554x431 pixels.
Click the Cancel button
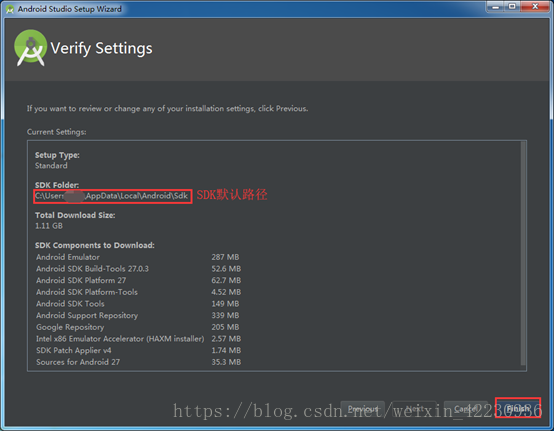[x=466, y=409]
